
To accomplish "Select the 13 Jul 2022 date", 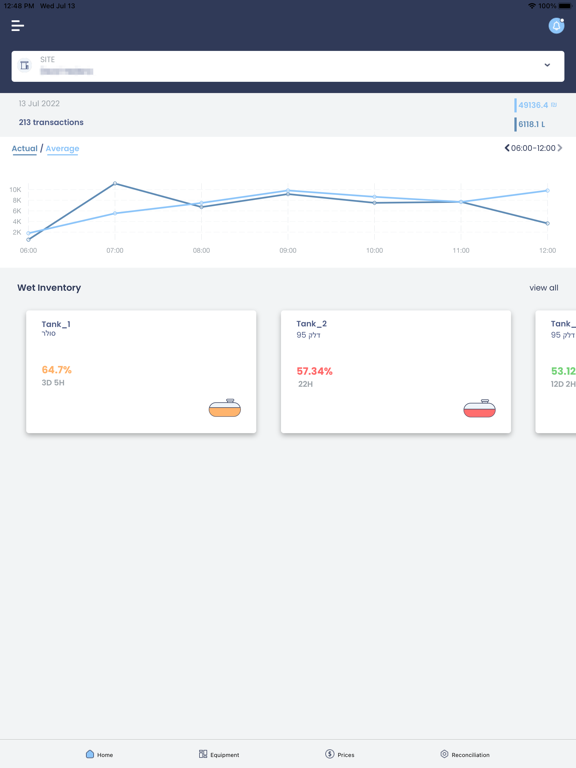I will coord(39,103).
